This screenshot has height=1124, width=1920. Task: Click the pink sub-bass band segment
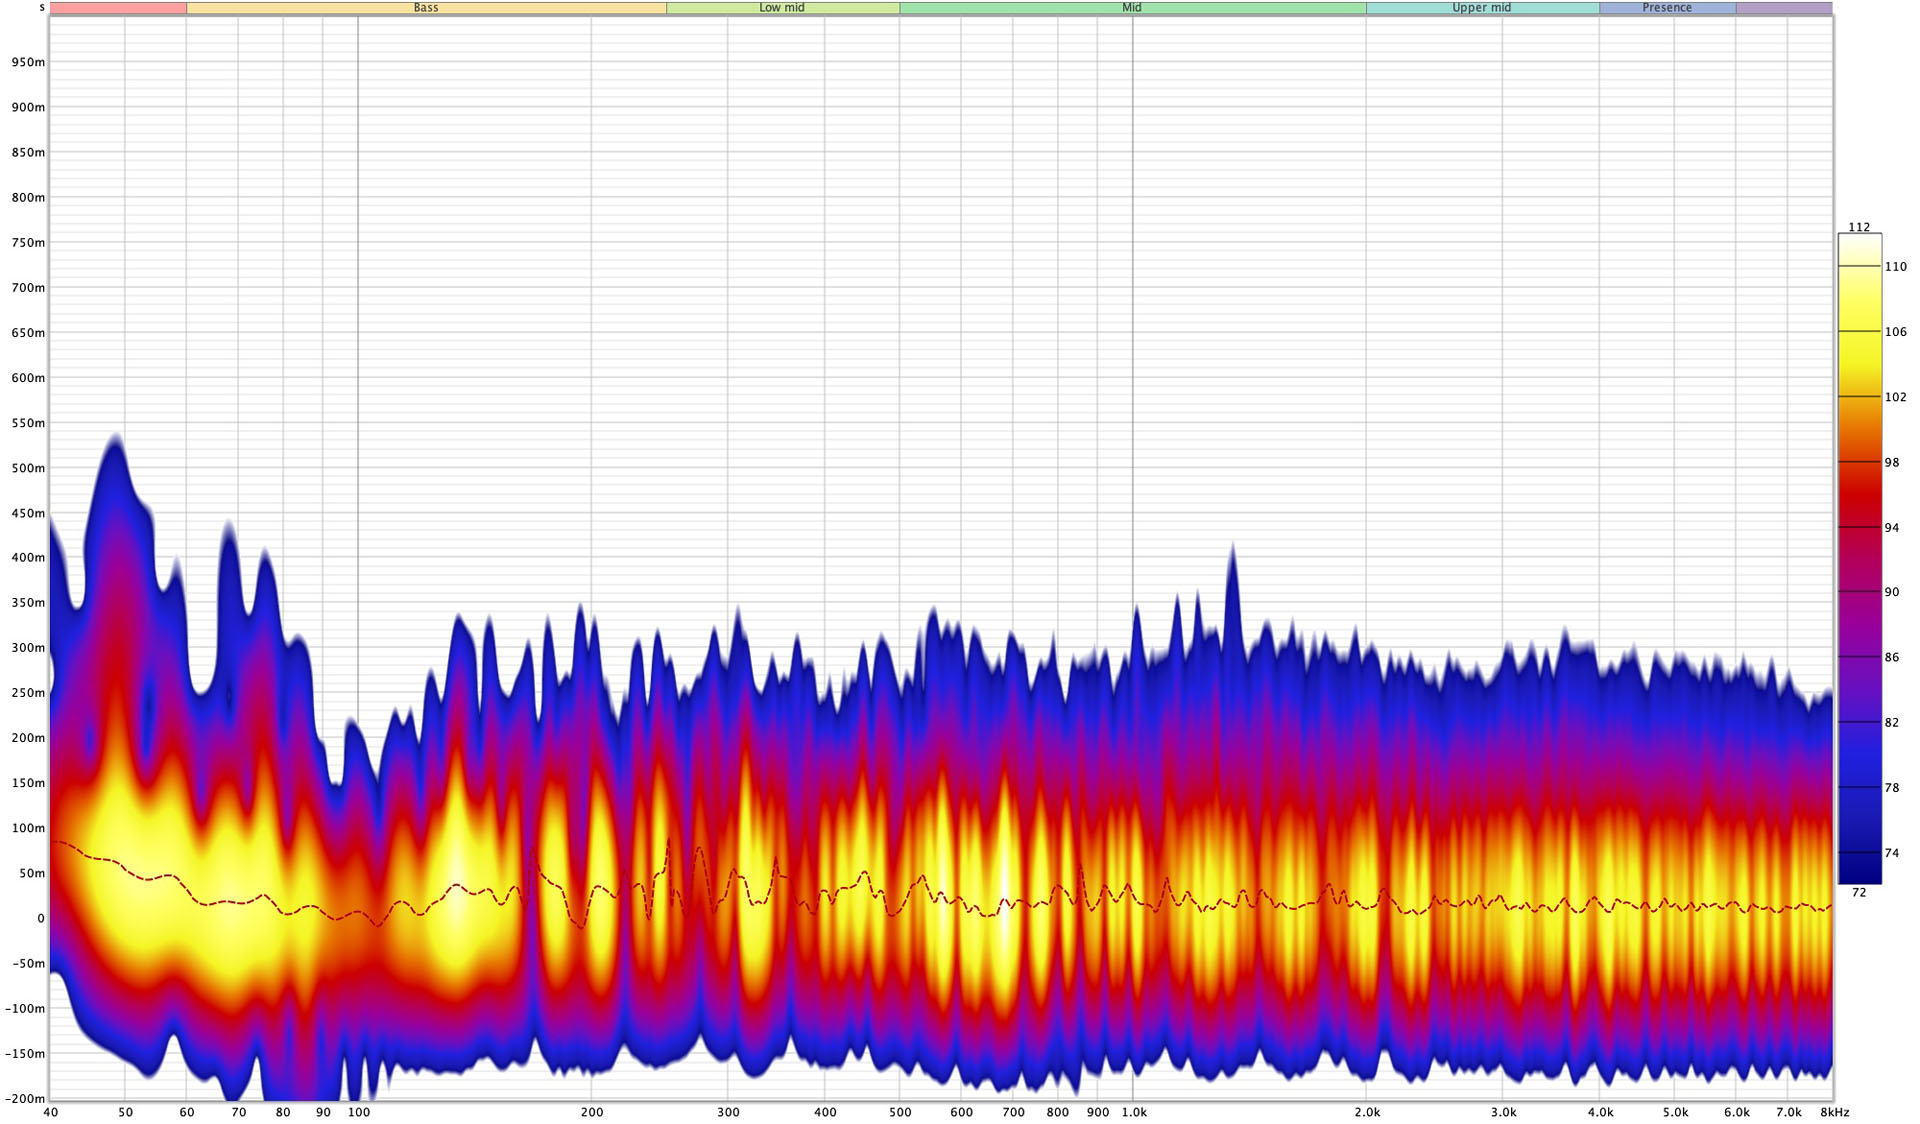coord(118,7)
